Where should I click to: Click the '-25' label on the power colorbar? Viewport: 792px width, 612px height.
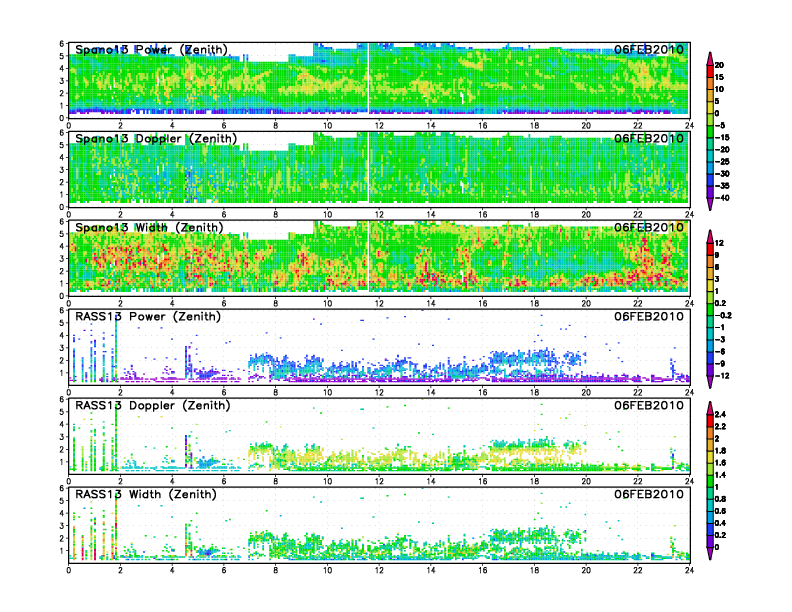722,162
